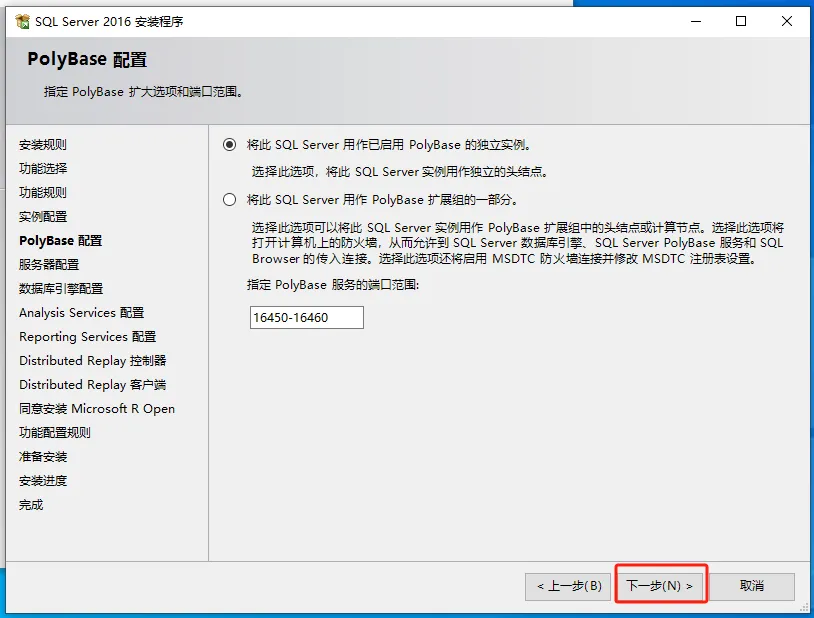Viewport: 814px width, 618px height.
Task: Click the 取消 cancel button
Action: coord(751,586)
